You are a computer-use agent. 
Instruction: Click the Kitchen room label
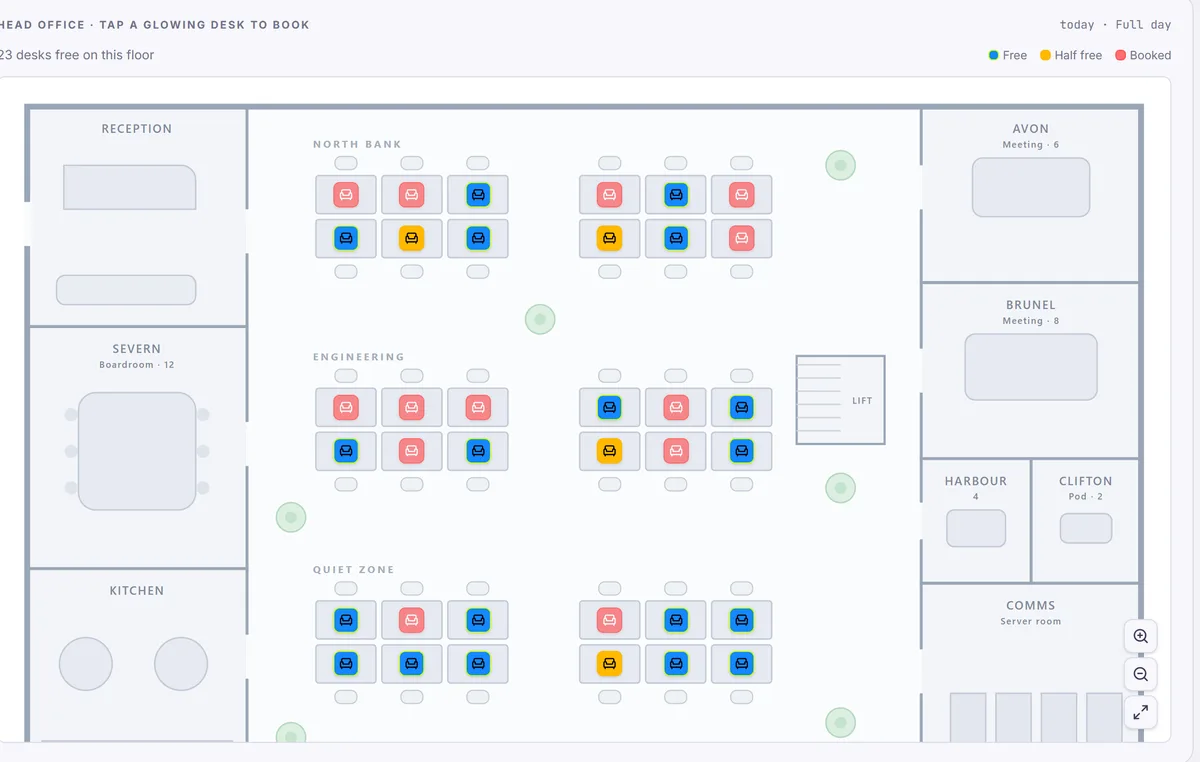pyautogui.click(x=137, y=591)
